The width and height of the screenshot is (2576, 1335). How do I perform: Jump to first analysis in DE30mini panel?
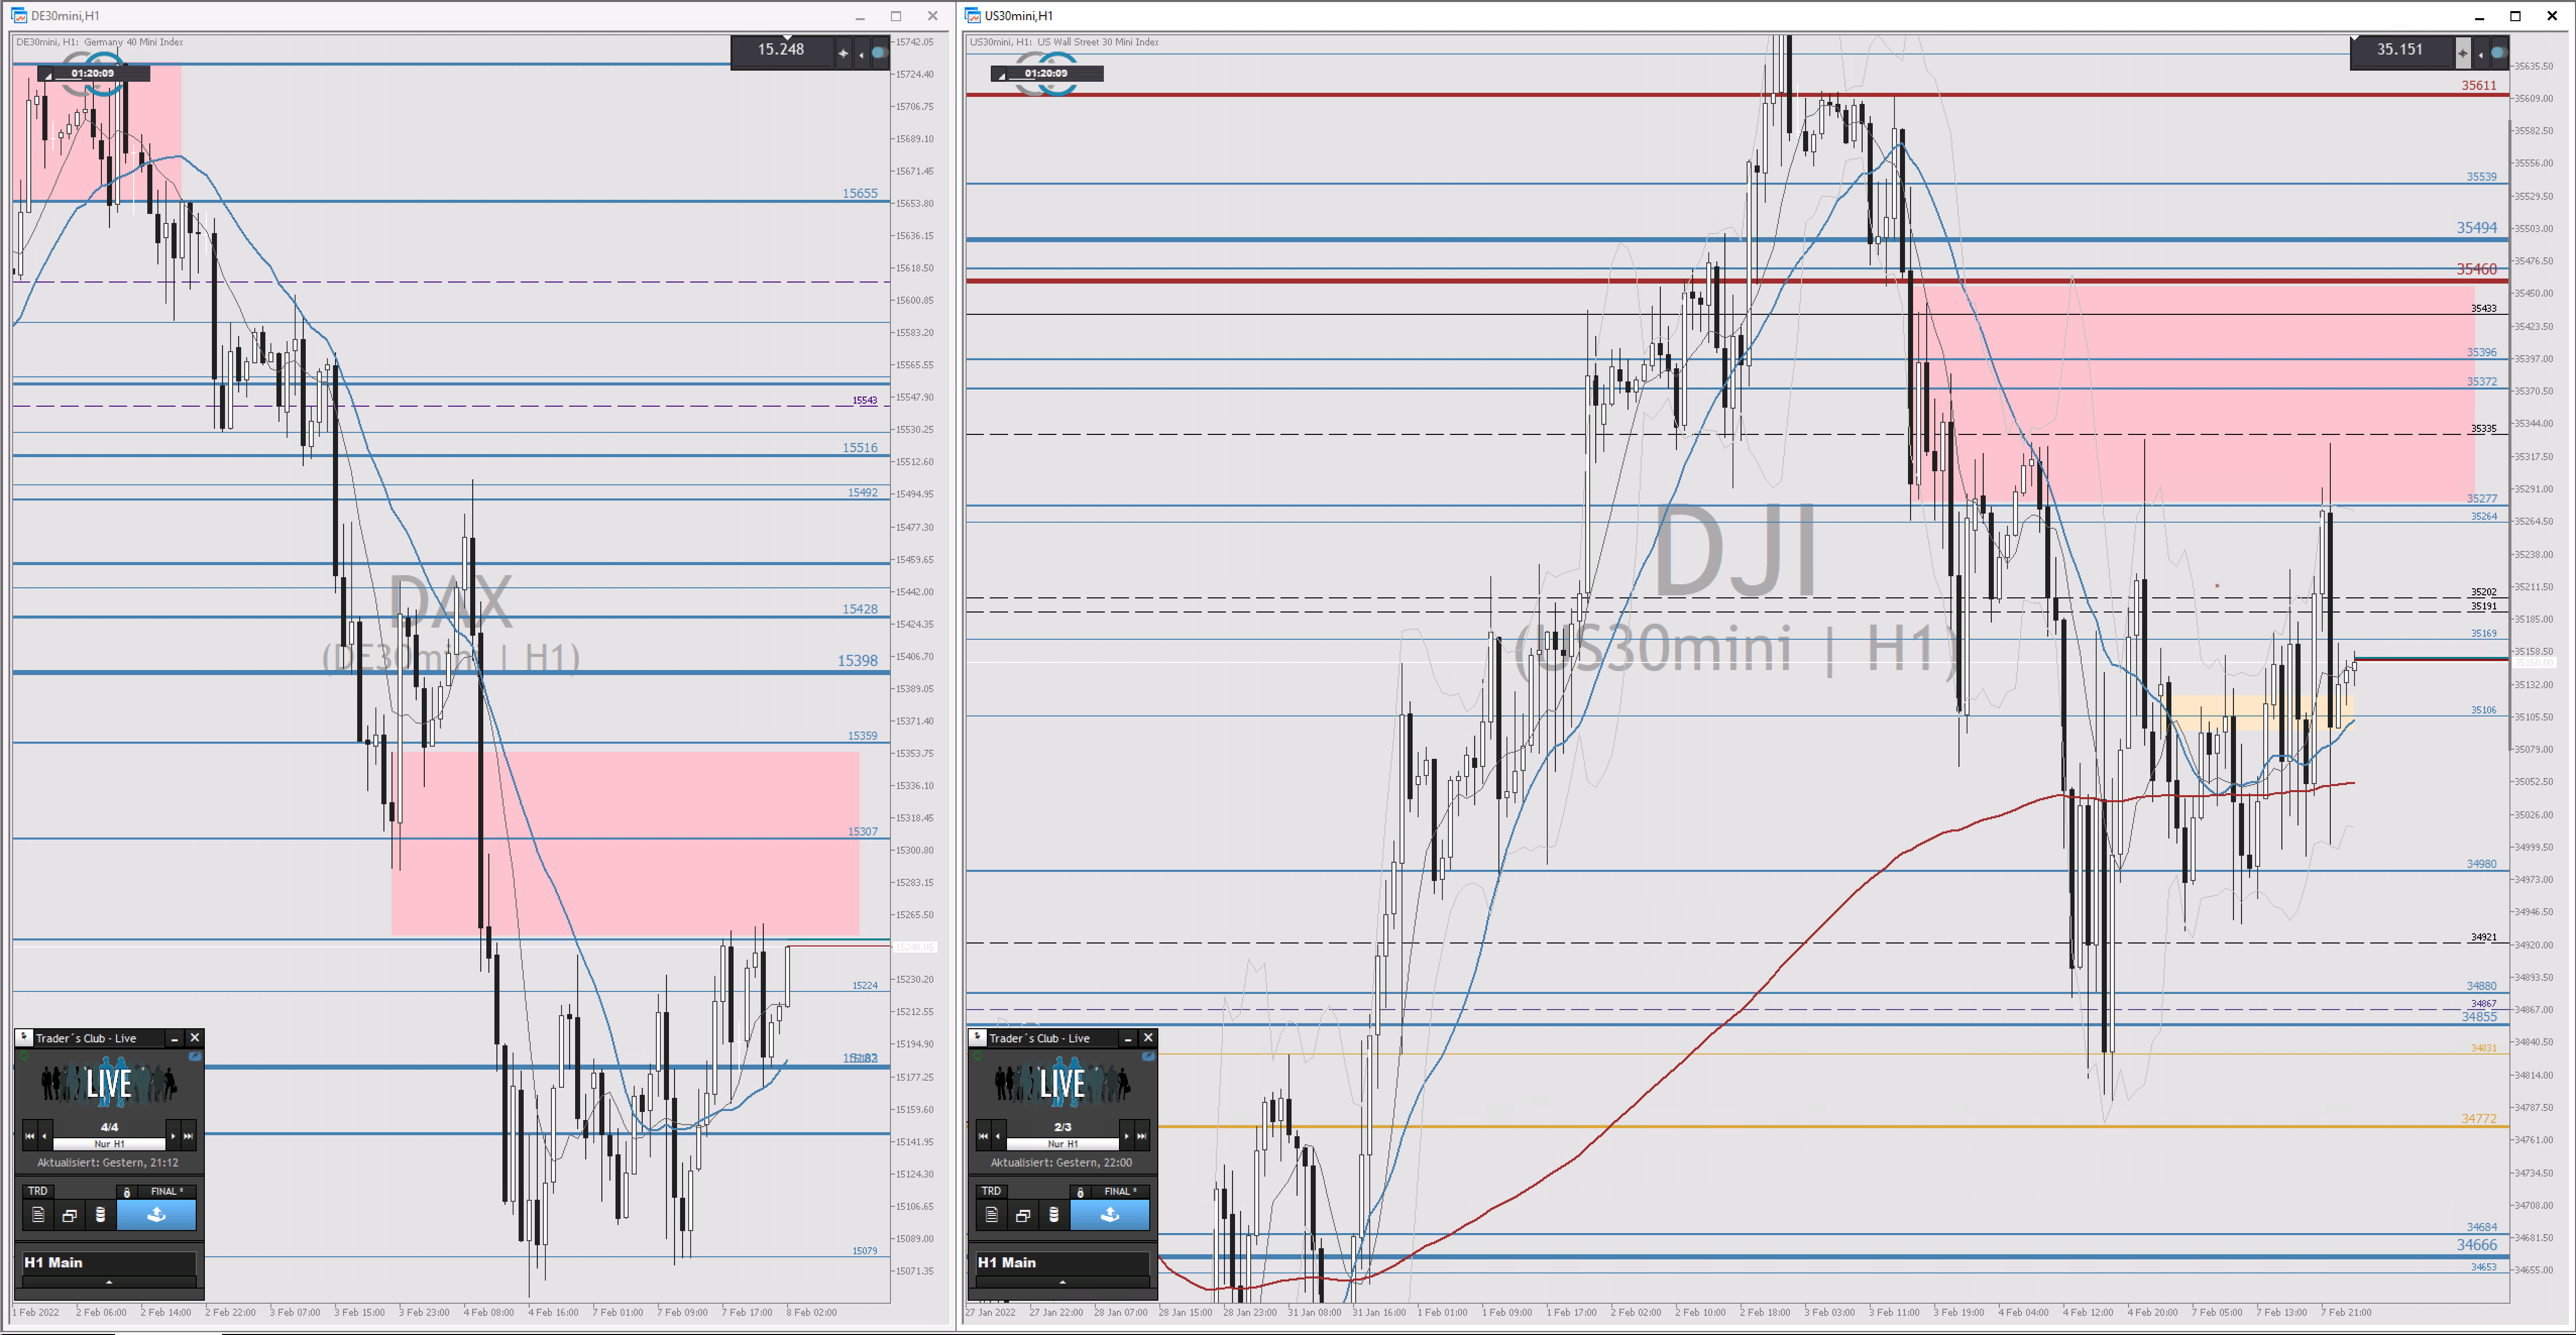pos(29,1136)
